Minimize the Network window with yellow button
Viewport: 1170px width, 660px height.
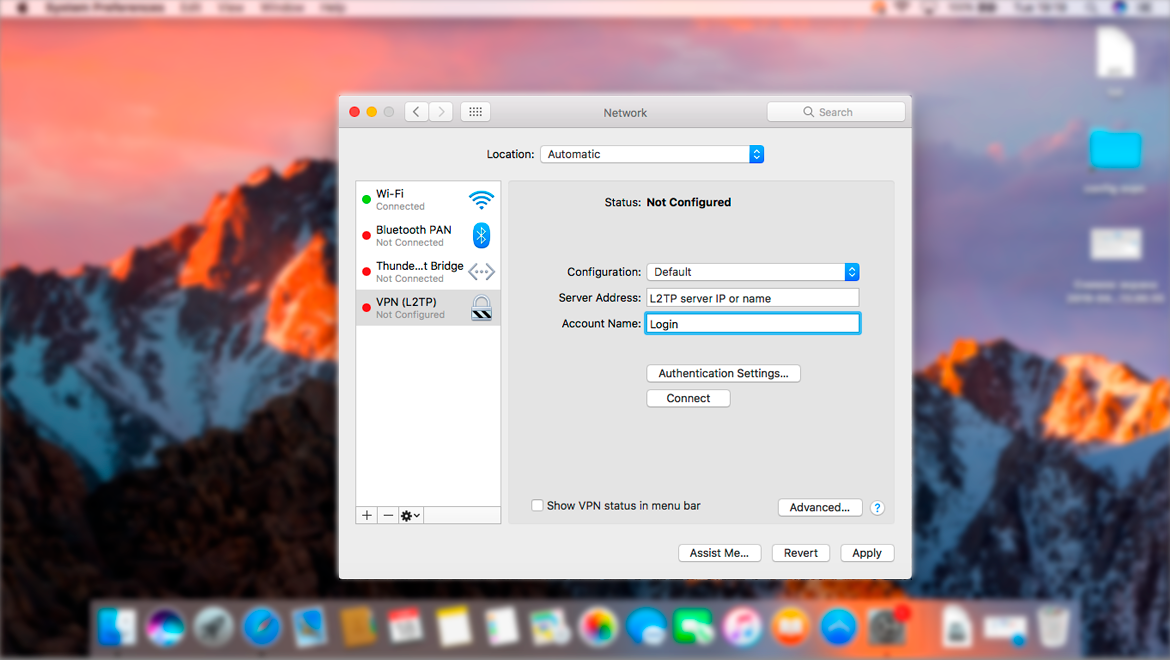tap(372, 112)
